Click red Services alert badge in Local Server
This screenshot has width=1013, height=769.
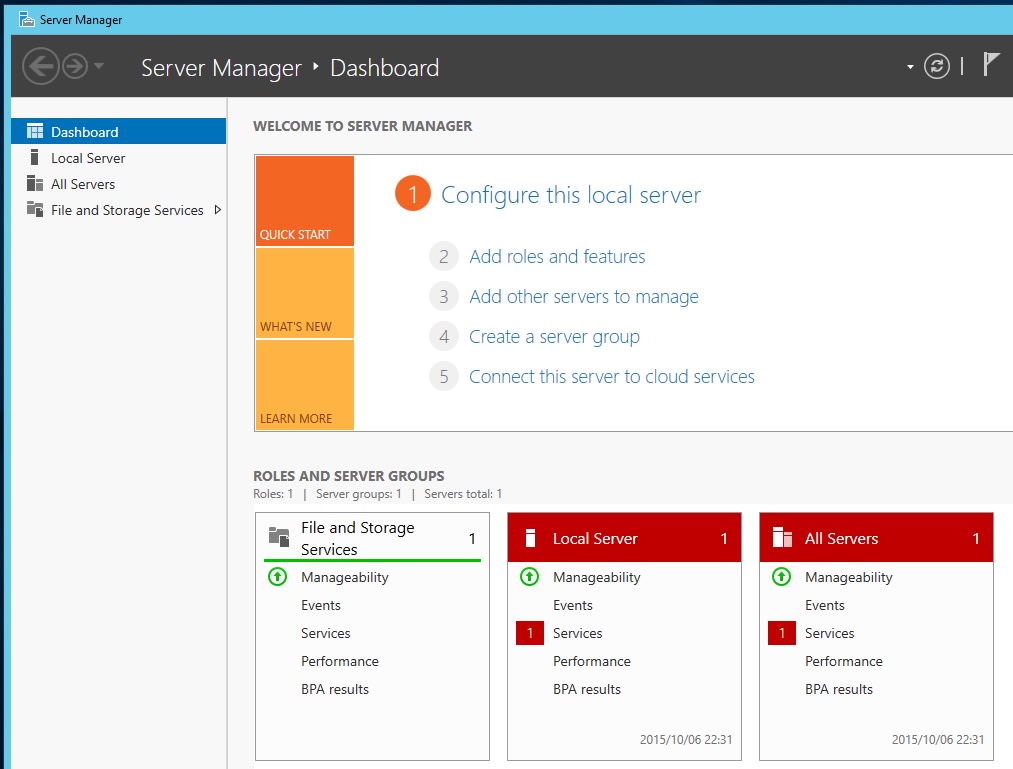(530, 633)
